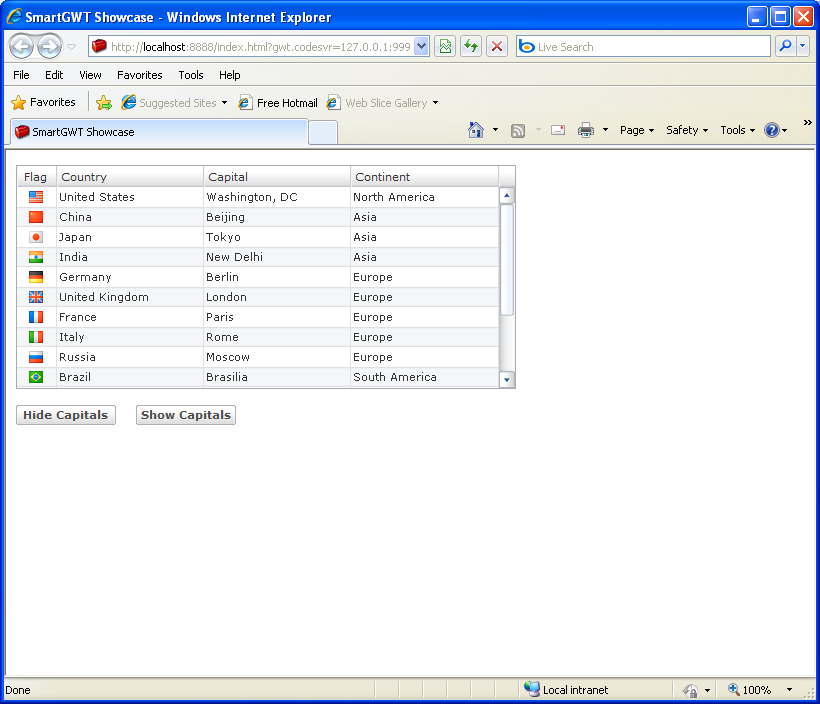Click the Local intranet zone icon

pos(532,689)
